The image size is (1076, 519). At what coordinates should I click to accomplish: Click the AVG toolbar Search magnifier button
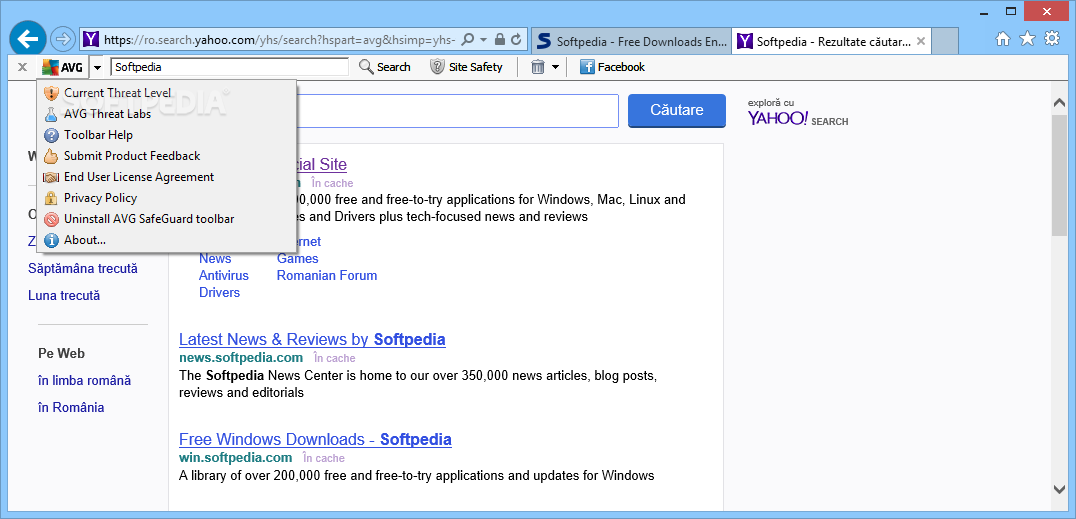[x=385, y=67]
